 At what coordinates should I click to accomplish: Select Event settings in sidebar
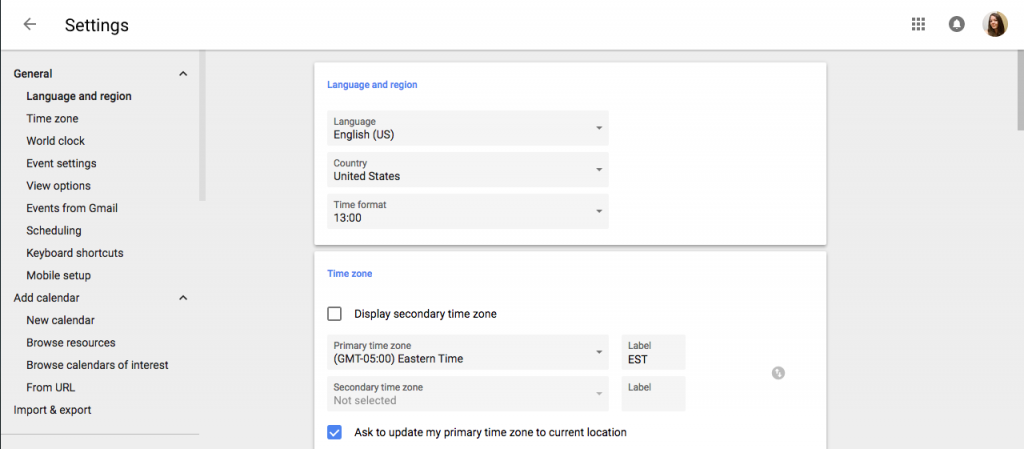point(61,163)
